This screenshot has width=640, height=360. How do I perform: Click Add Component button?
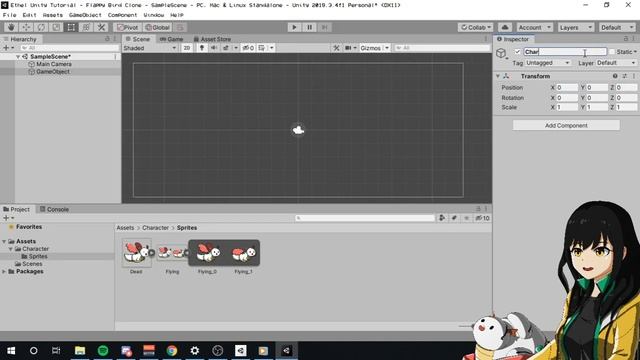(566, 125)
